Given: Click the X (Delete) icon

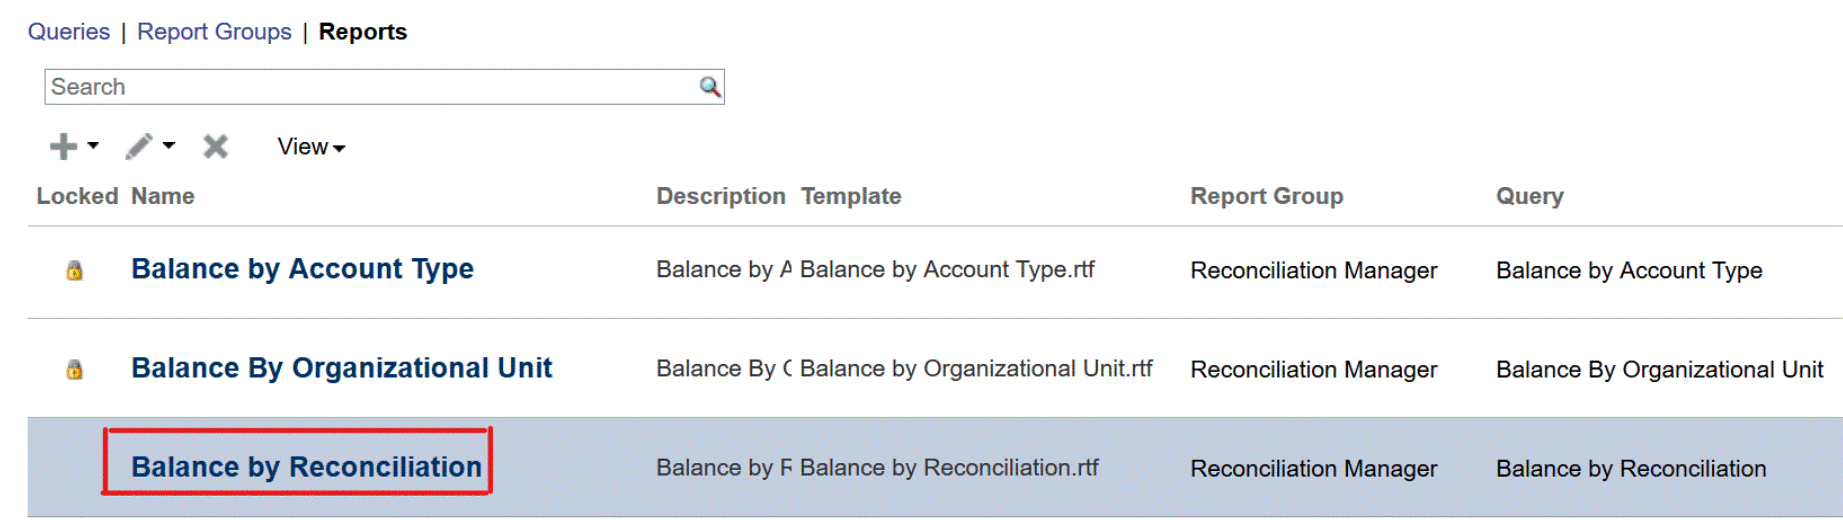Looking at the screenshot, I should pos(215,147).
